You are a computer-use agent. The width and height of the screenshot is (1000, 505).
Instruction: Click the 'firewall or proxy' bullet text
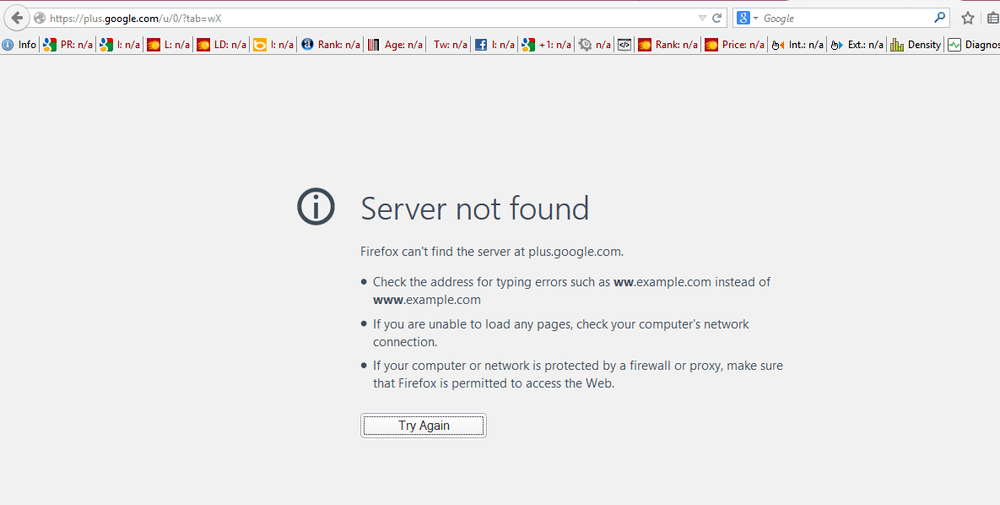click(578, 375)
